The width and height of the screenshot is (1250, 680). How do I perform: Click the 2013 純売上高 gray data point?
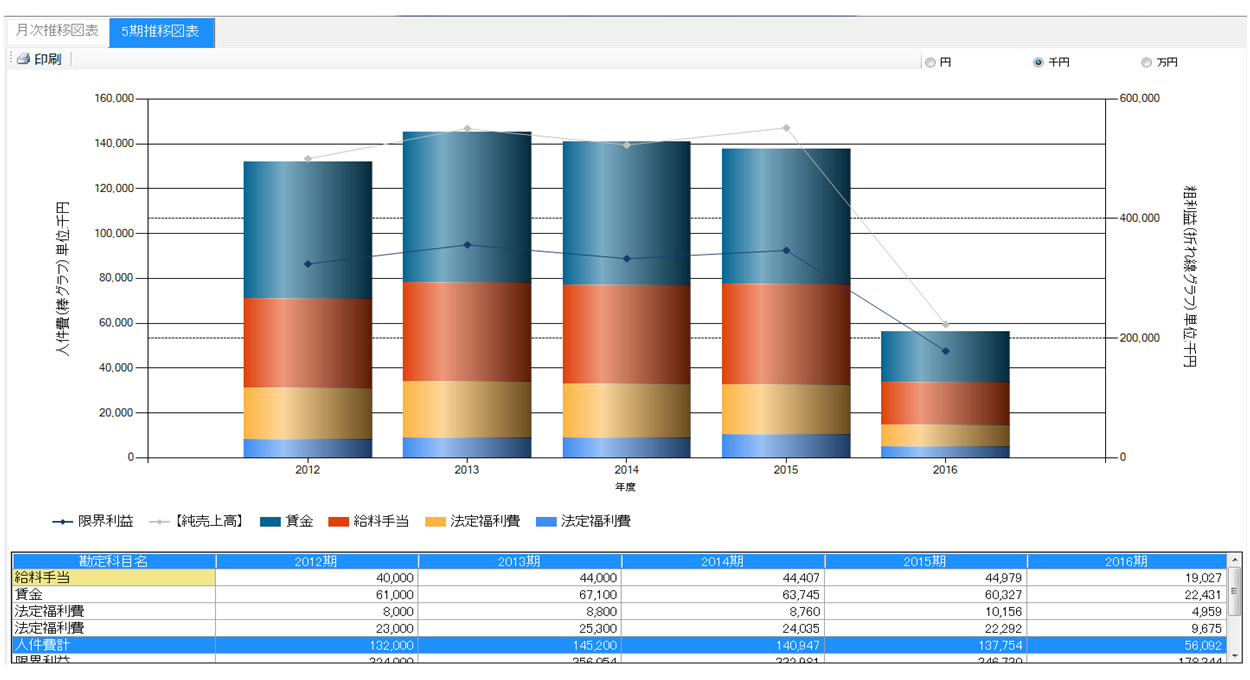(x=467, y=129)
